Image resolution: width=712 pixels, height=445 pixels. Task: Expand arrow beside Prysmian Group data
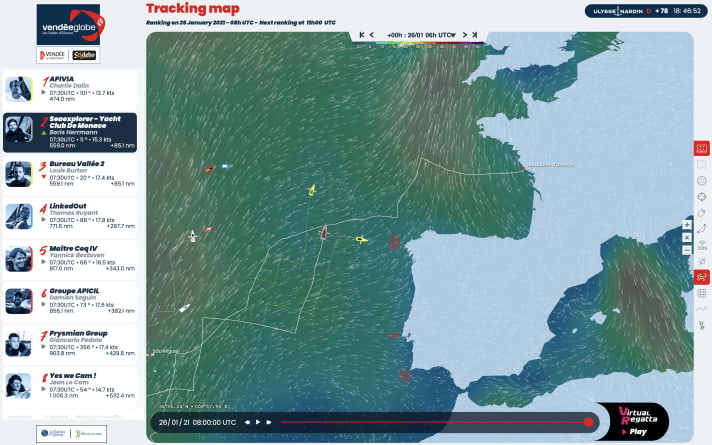coord(44,346)
